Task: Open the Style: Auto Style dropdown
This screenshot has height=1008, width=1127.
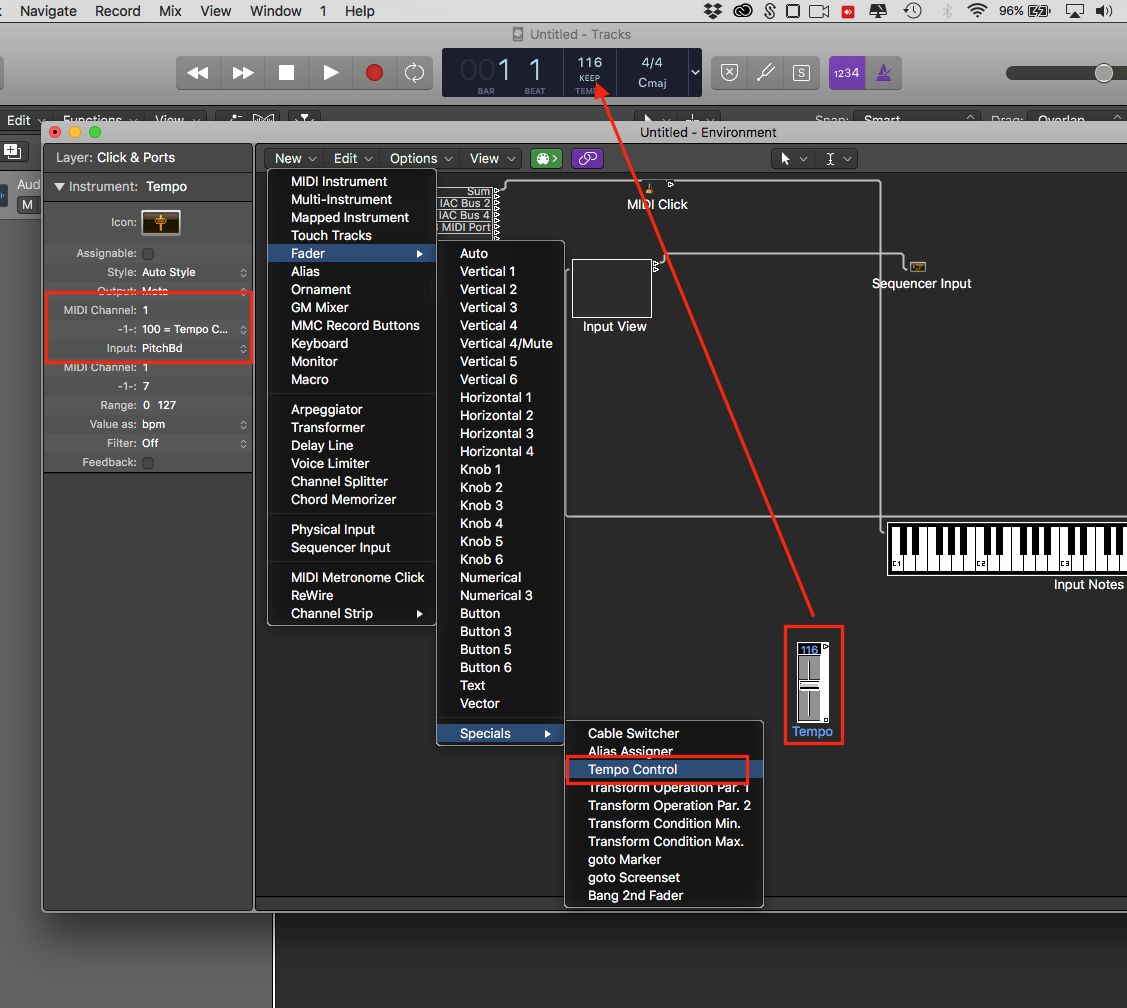Action: point(194,272)
